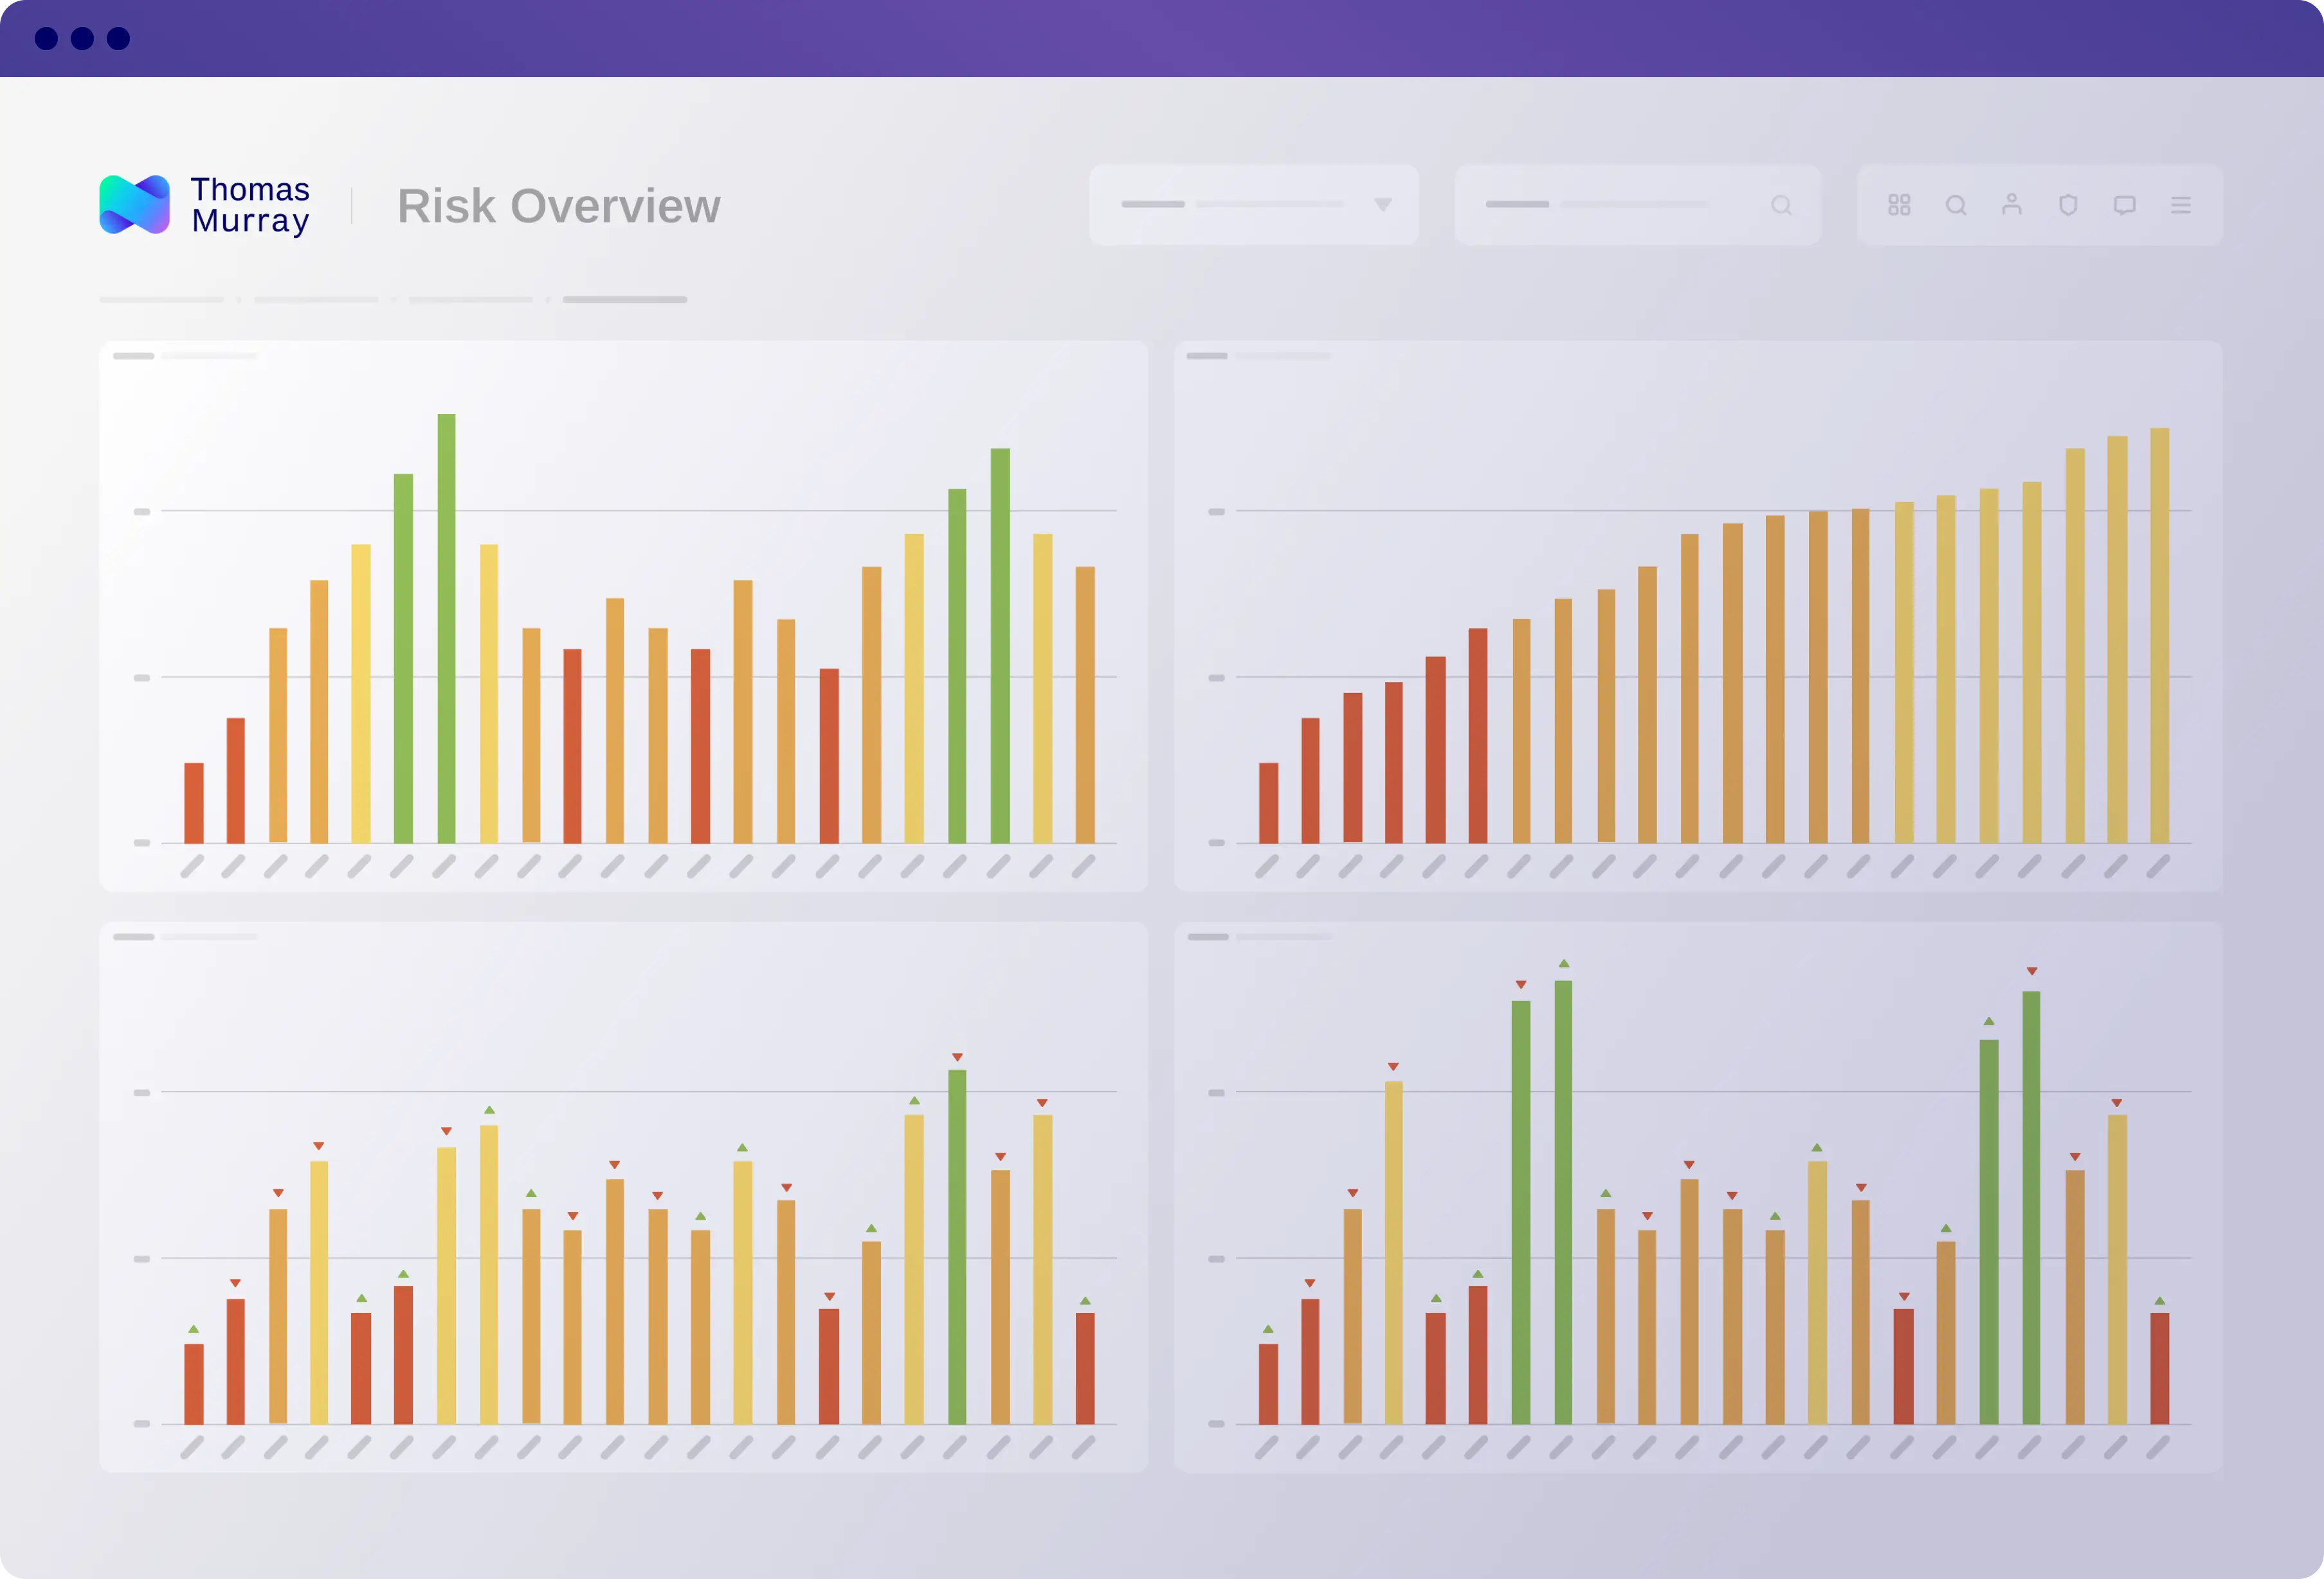The image size is (2324, 1579).
Task: Click the Risk Overview page title
Action: (x=558, y=206)
